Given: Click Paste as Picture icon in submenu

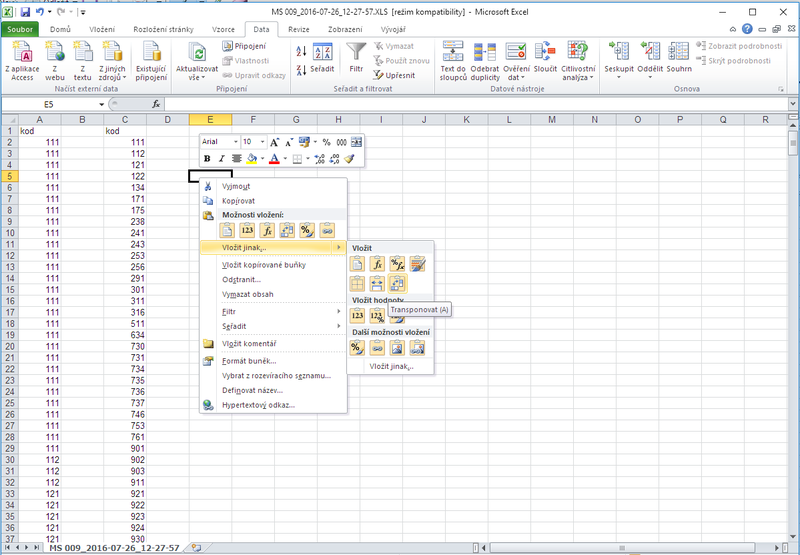Looking at the screenshot, I should pyautogui.click(x=397, y=348).
